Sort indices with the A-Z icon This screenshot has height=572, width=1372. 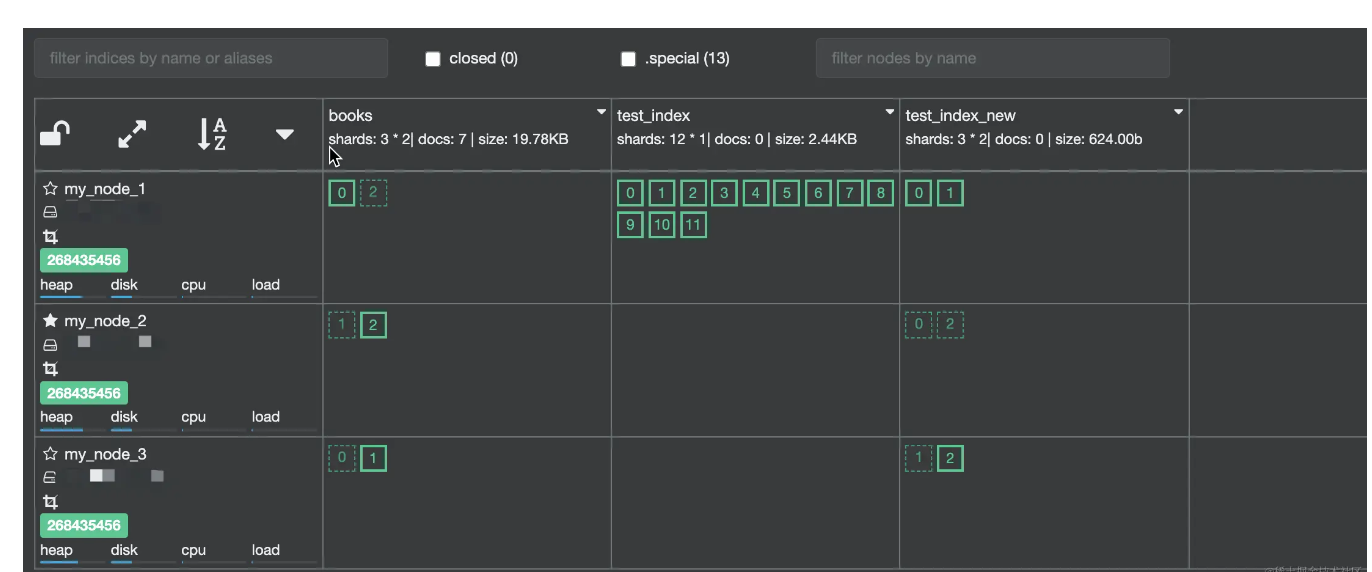[x=212, y=134]
